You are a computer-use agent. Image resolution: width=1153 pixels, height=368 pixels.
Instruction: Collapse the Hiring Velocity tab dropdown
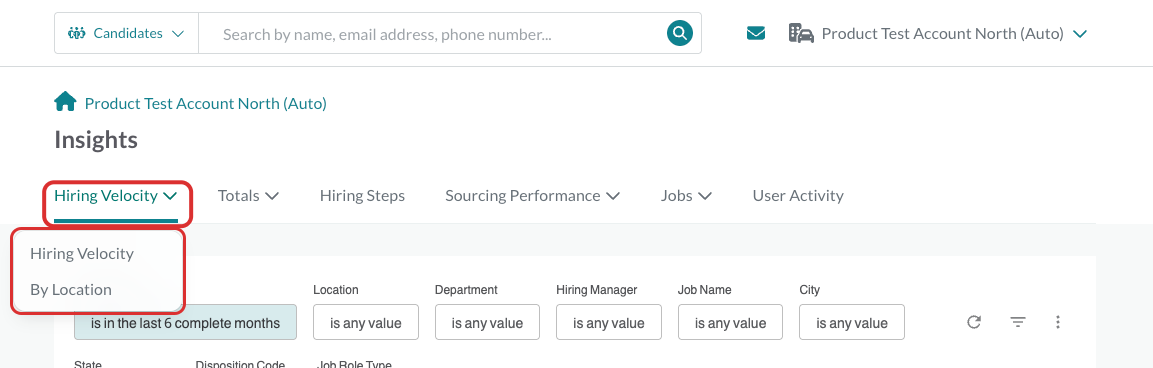pyautogui.click(x=116, y=196)
